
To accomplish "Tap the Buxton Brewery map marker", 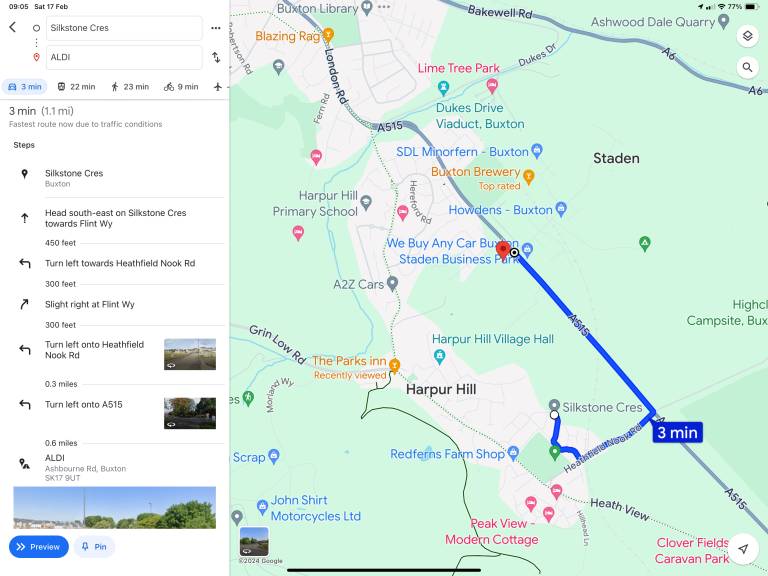I will (x=529, y=177).
